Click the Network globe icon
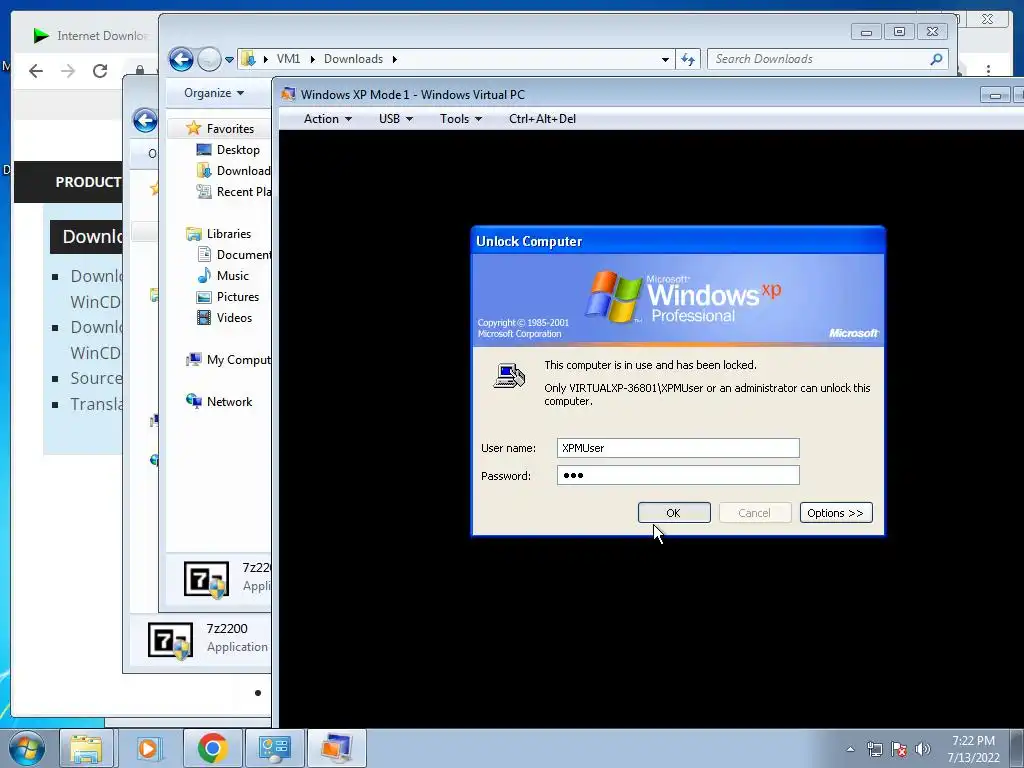 tap(193, 401)
